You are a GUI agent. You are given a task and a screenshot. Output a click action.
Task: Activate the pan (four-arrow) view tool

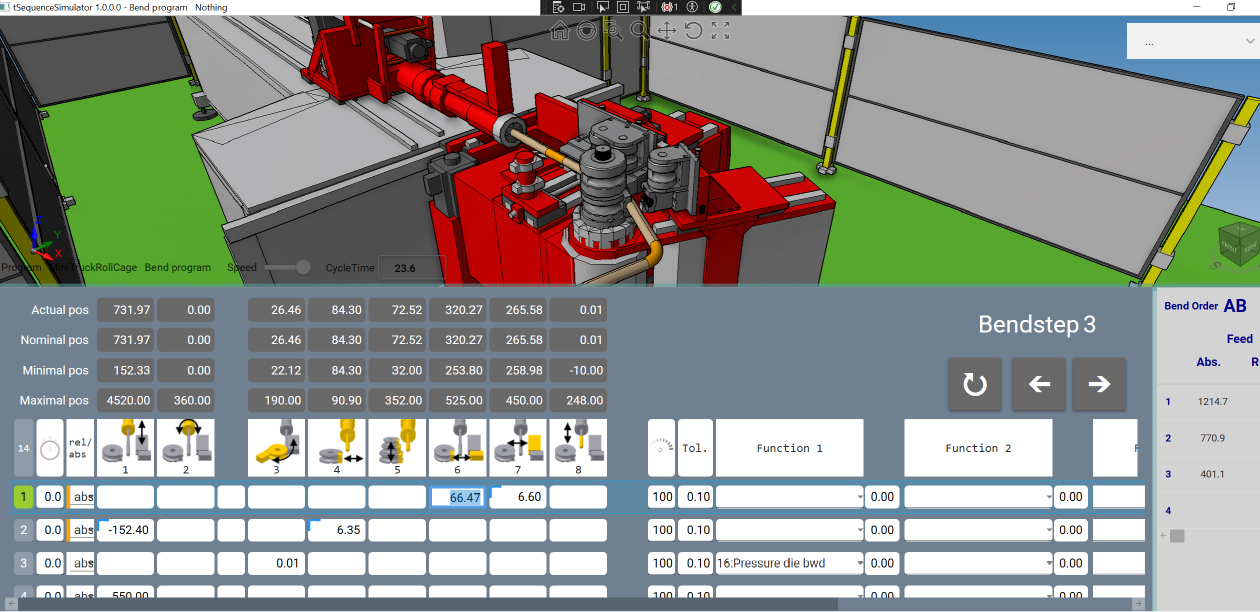pos(667,31)
